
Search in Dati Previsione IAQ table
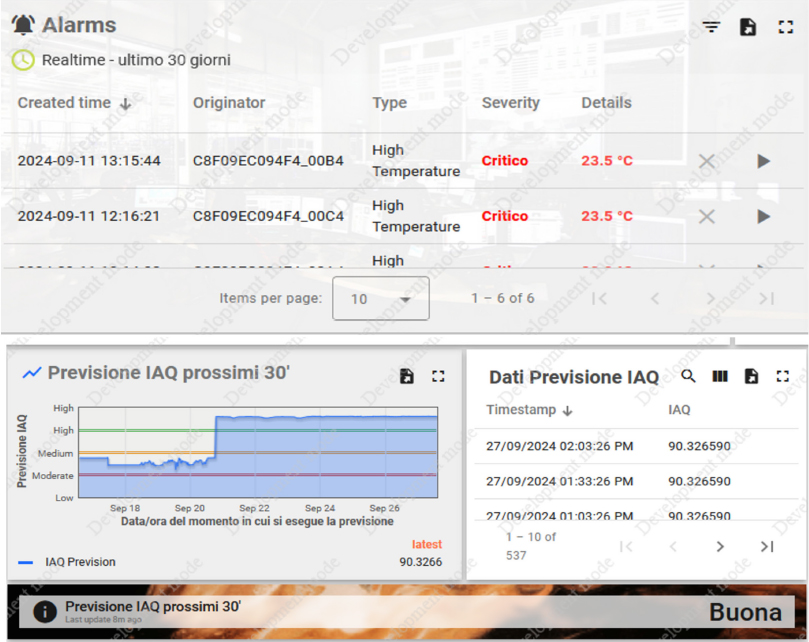pos(688,376)
